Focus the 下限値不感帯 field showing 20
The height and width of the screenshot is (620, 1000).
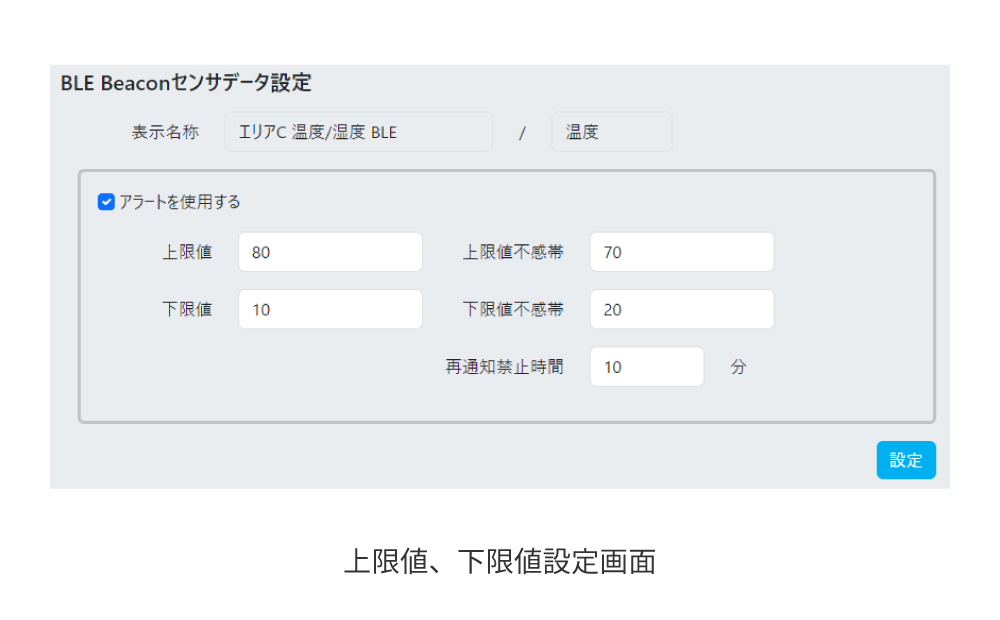pyautogui.click(x=682, y=309)
